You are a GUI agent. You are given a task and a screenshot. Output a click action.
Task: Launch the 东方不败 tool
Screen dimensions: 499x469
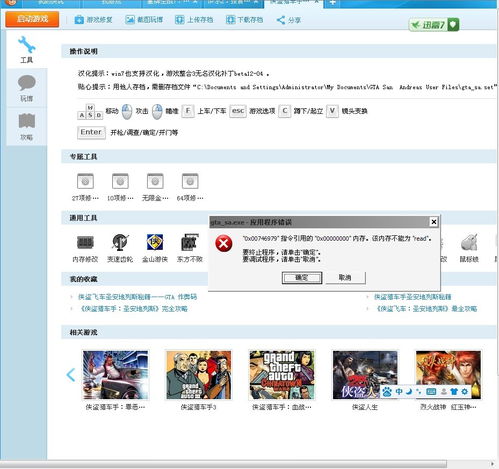(x=190, y=248)
